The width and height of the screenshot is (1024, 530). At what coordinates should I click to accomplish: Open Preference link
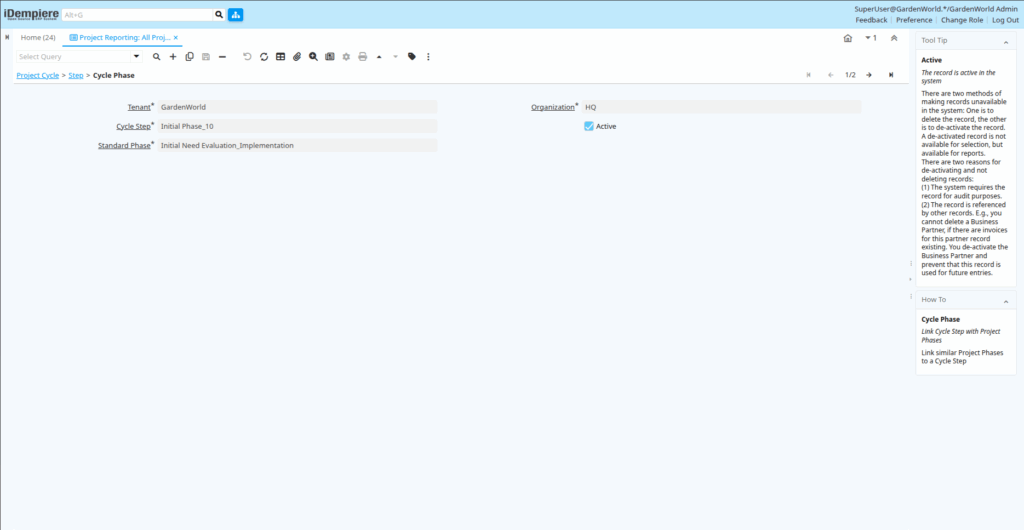pos(914,20)
